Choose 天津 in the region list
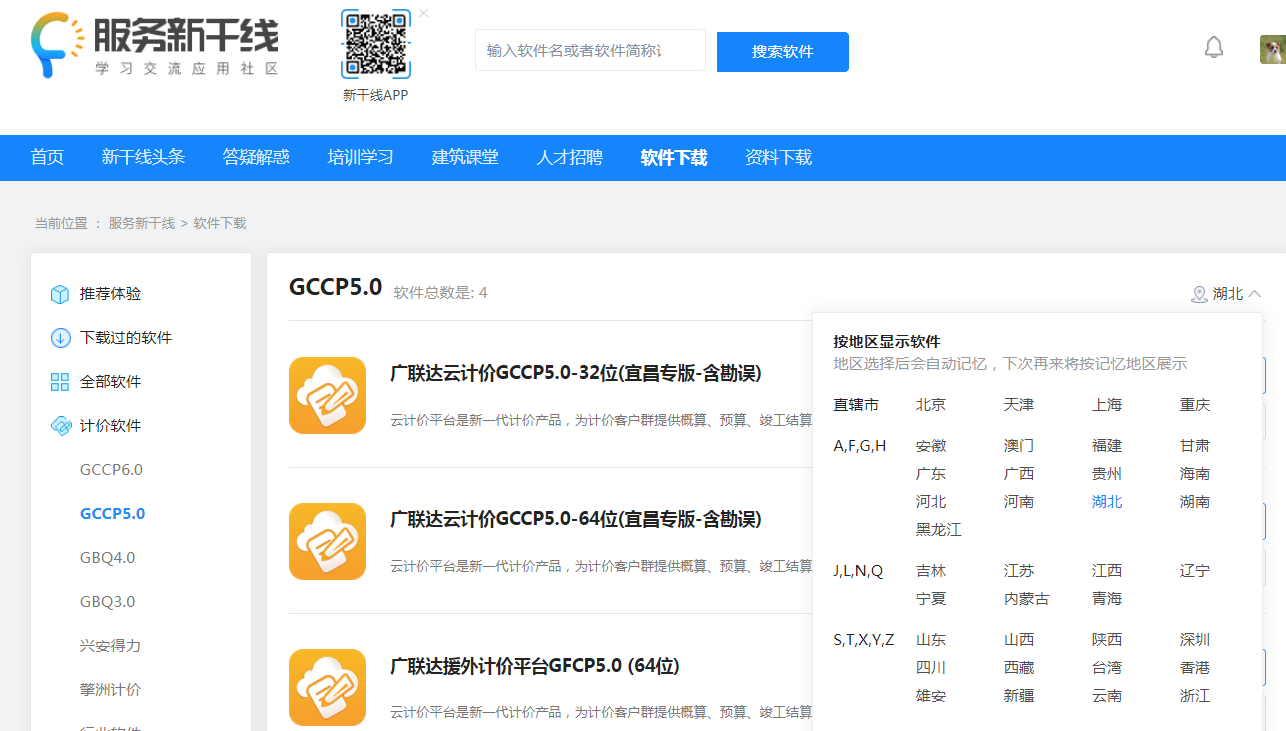The width and height of the screenshot is (1286, 731). (1019, 405)
